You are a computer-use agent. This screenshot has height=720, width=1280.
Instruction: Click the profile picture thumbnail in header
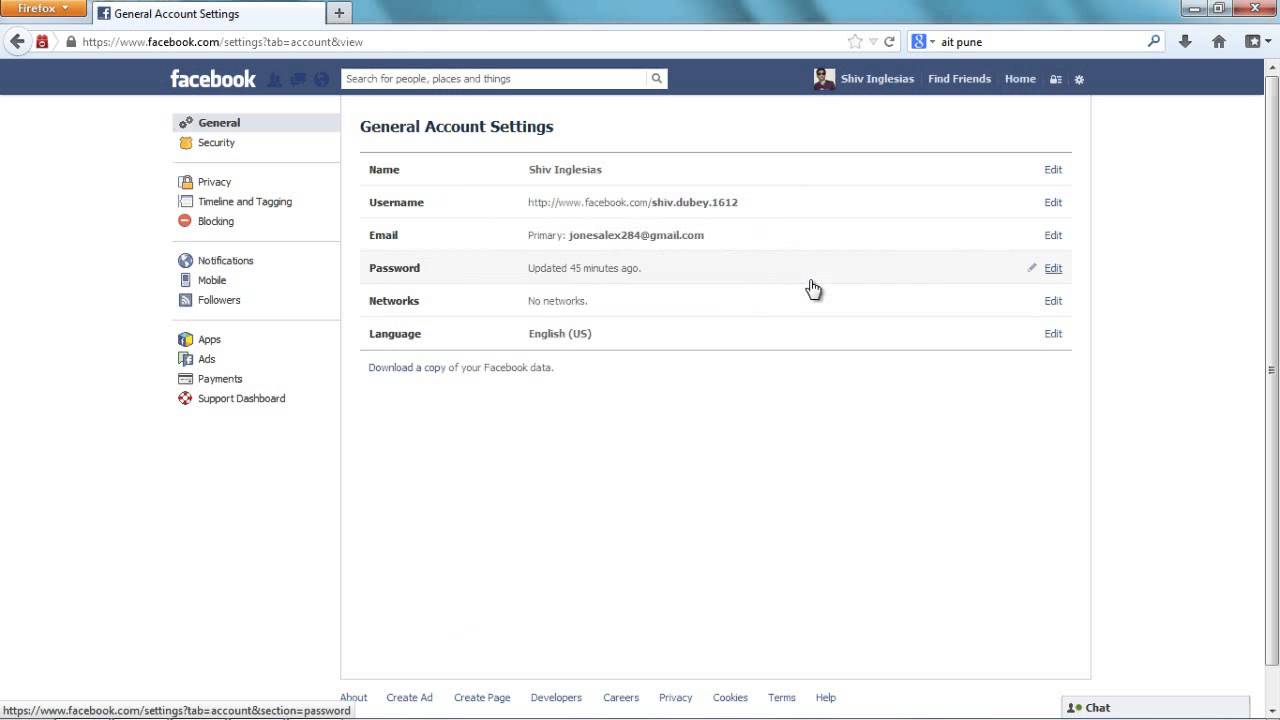824,79
